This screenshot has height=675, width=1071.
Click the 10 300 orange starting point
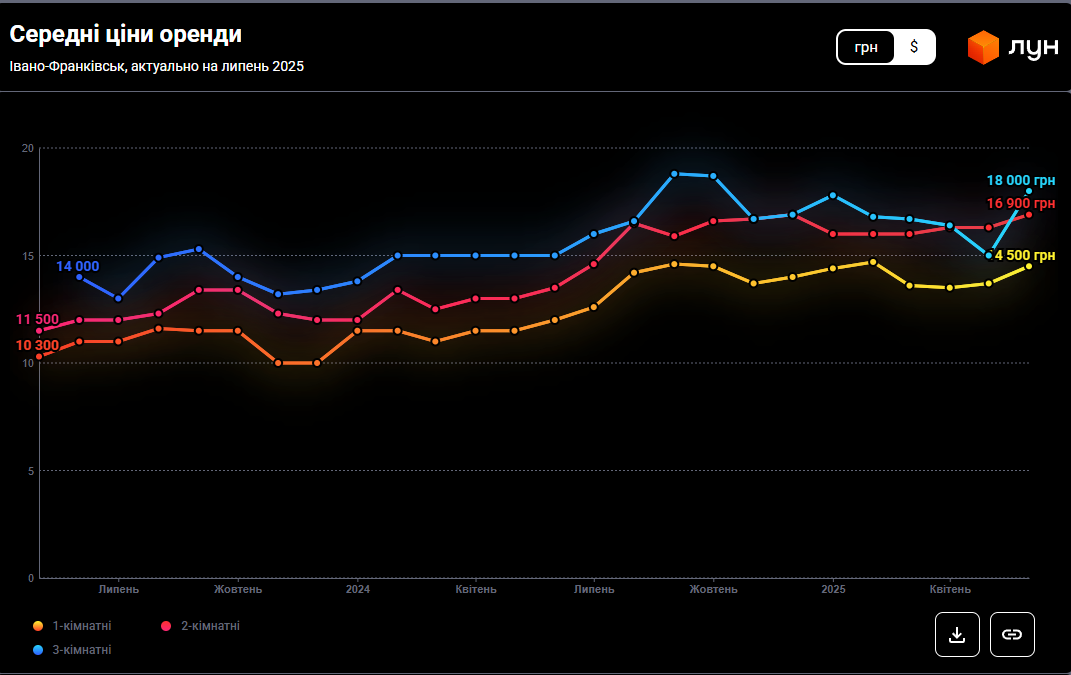click(40, 356)
